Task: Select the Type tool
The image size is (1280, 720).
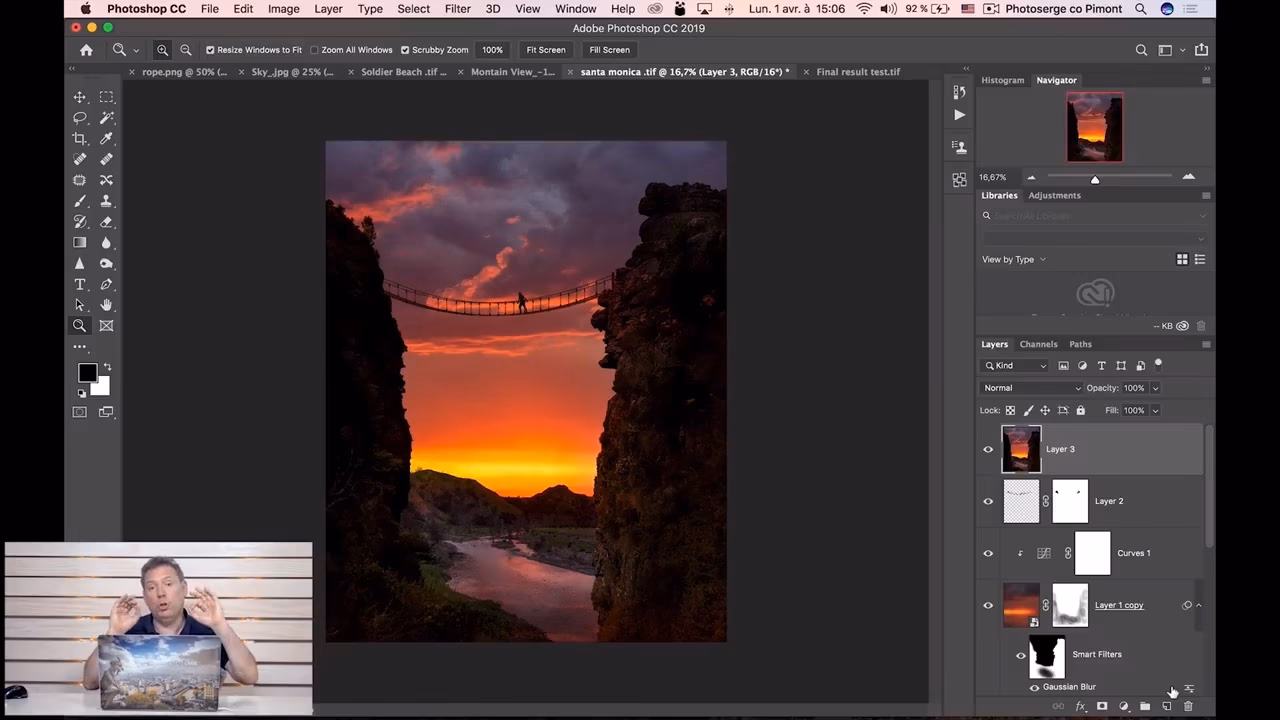Action: 80,284
